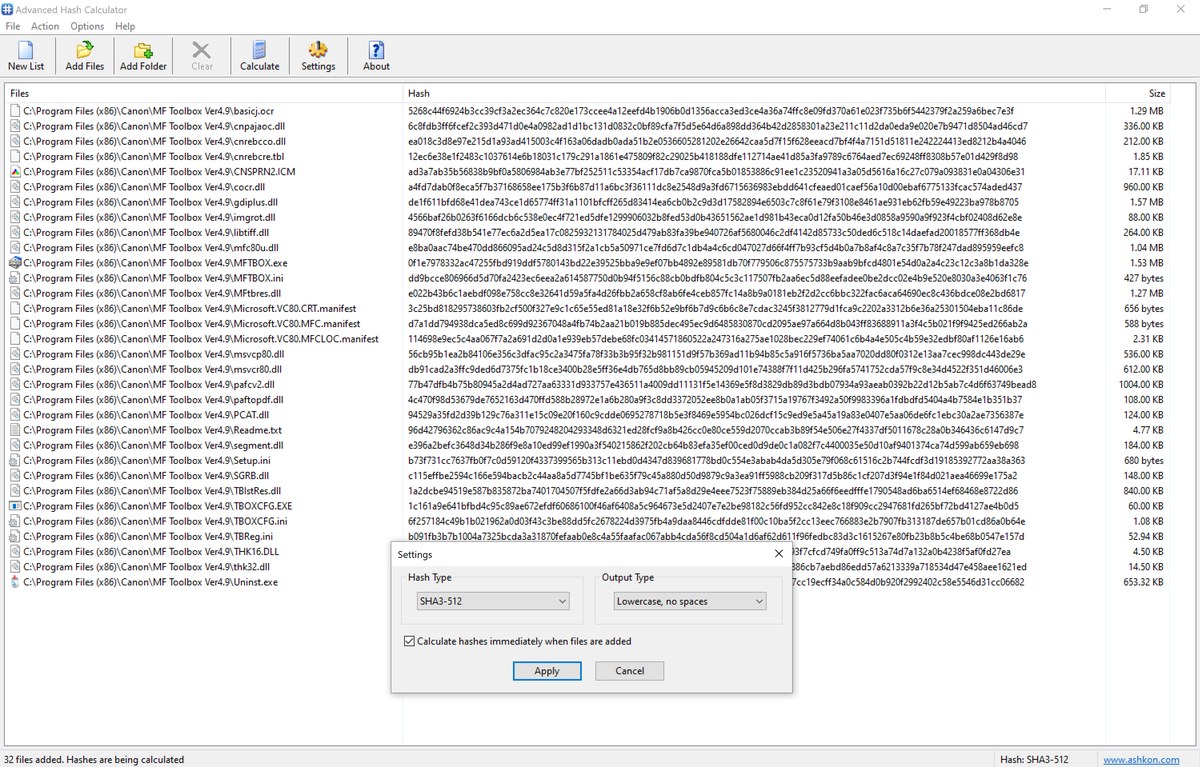
Task: Click the Calculate toolbar icon
Action: pyautogui.click(x=260, y=56)
